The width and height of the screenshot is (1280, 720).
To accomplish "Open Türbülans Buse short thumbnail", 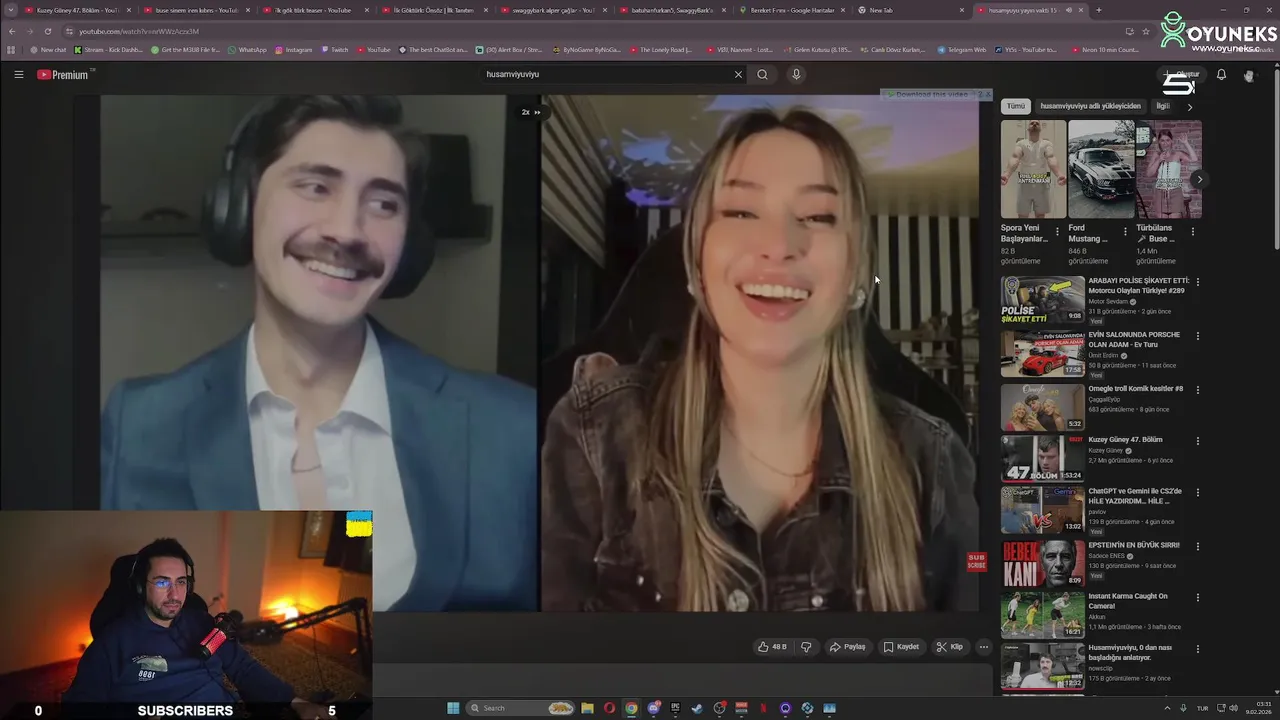I will 1169,169.
